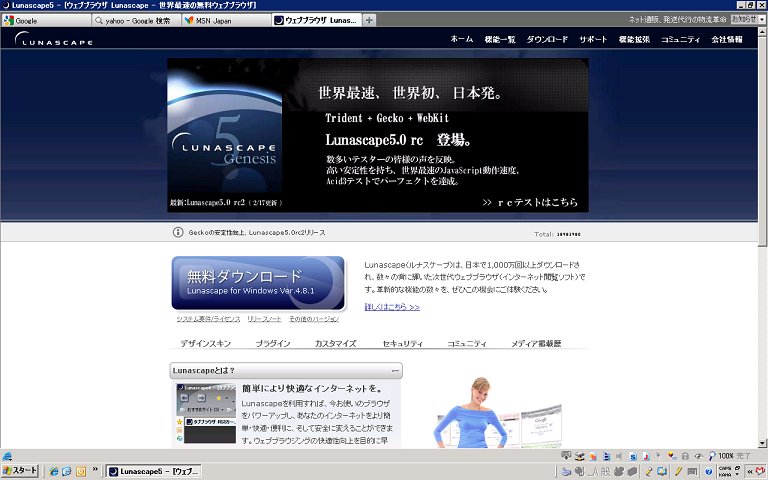Open コミュニティ in top navigation

click(680, 39)
